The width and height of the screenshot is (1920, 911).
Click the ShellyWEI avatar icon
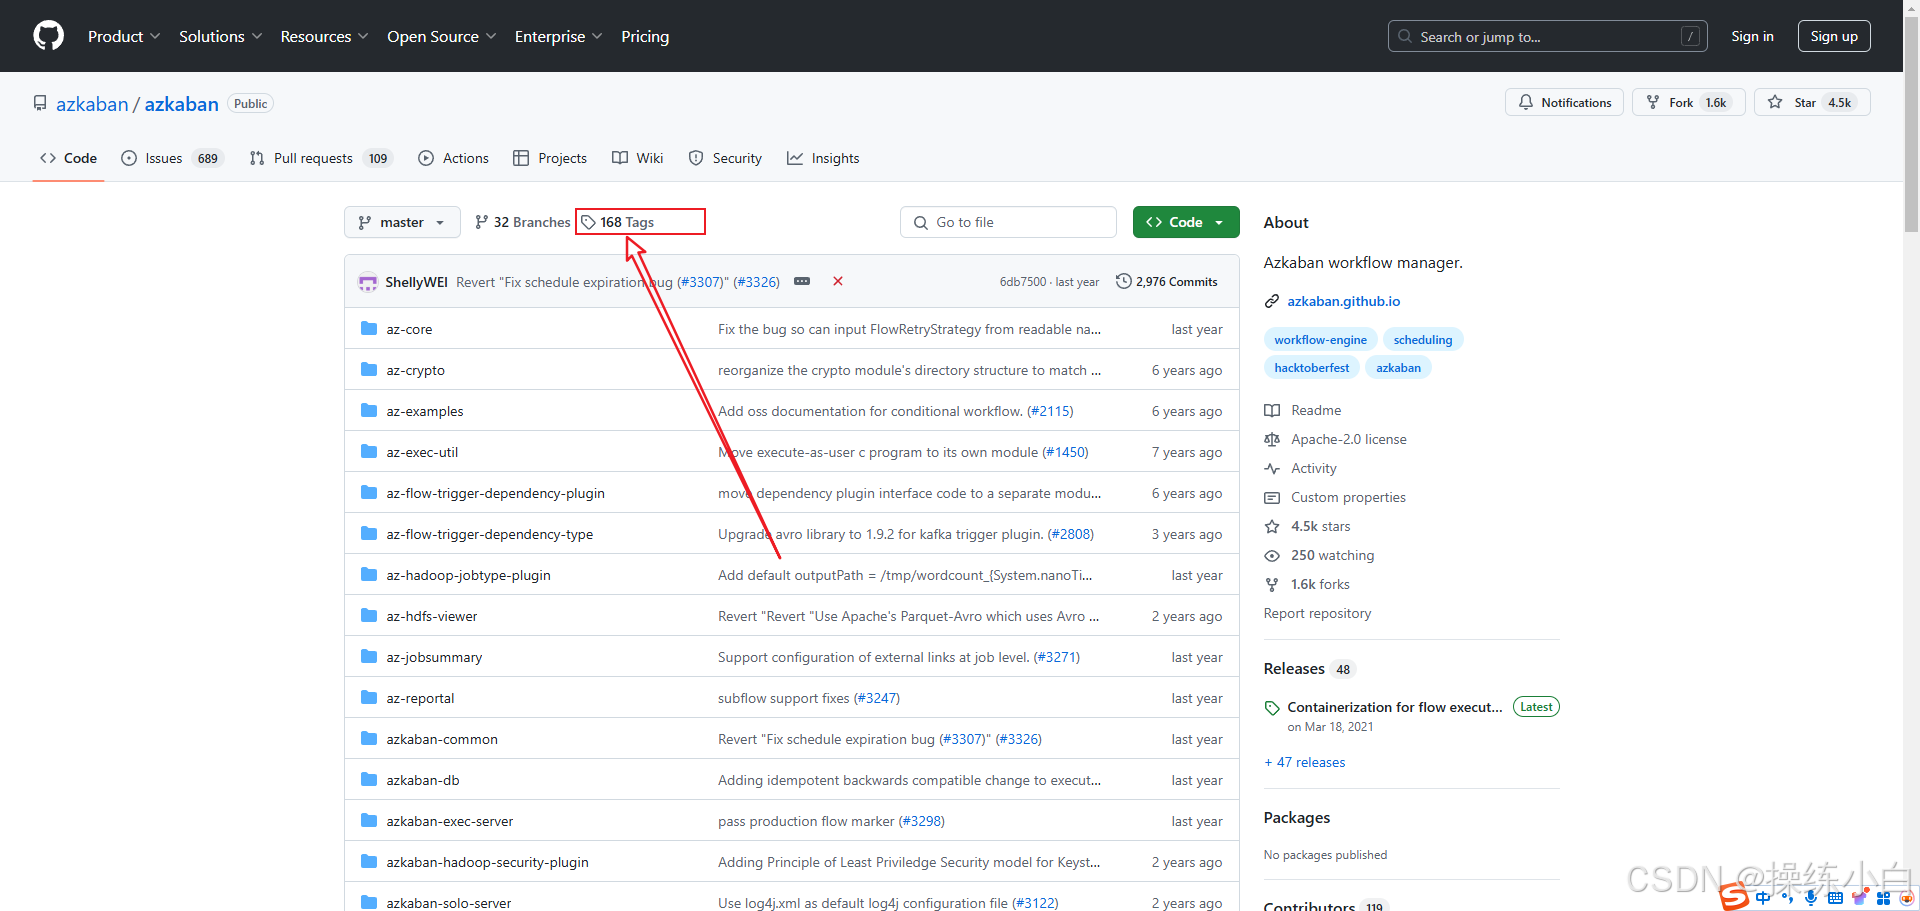(x=368, y=282)
